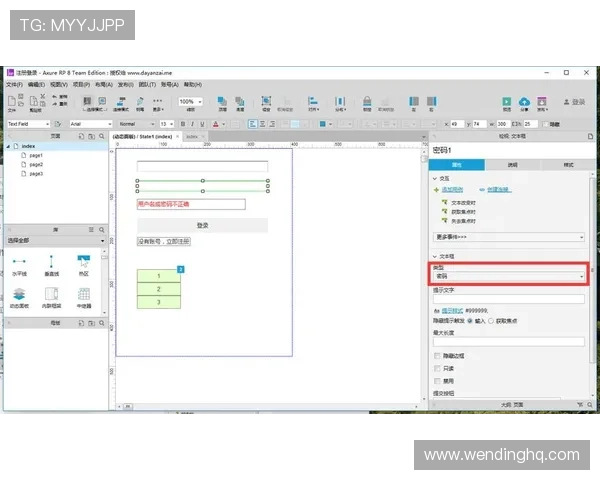Open the Publish (发布) menu
Screen dimensions: 600x480
(x=125, y=85)
